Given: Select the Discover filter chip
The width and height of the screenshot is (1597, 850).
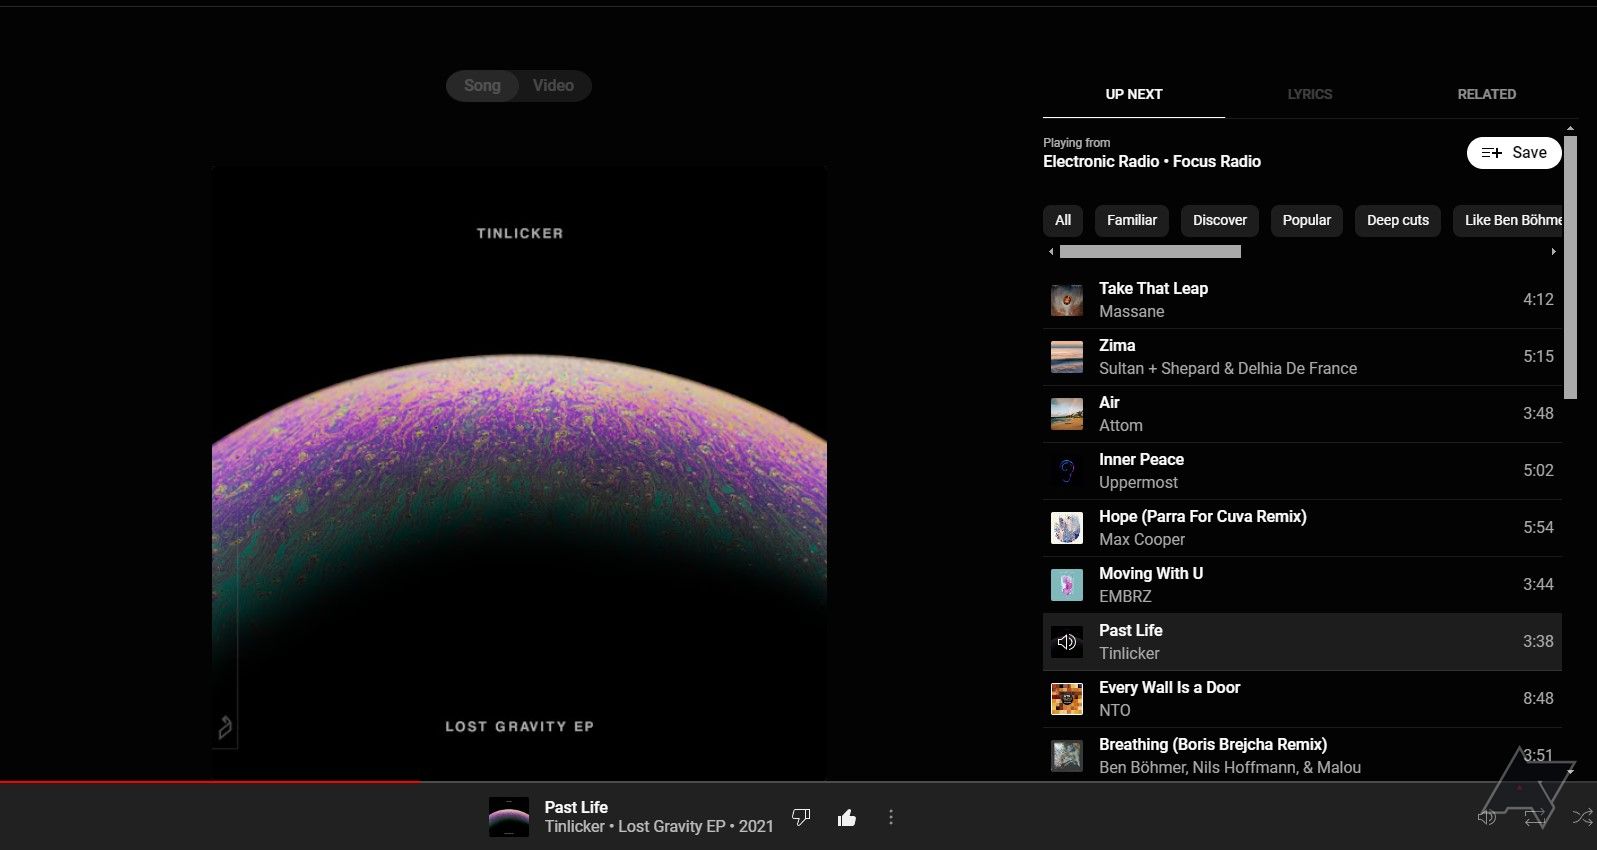Looking at the screenshot, I should tap(1220, 220).
